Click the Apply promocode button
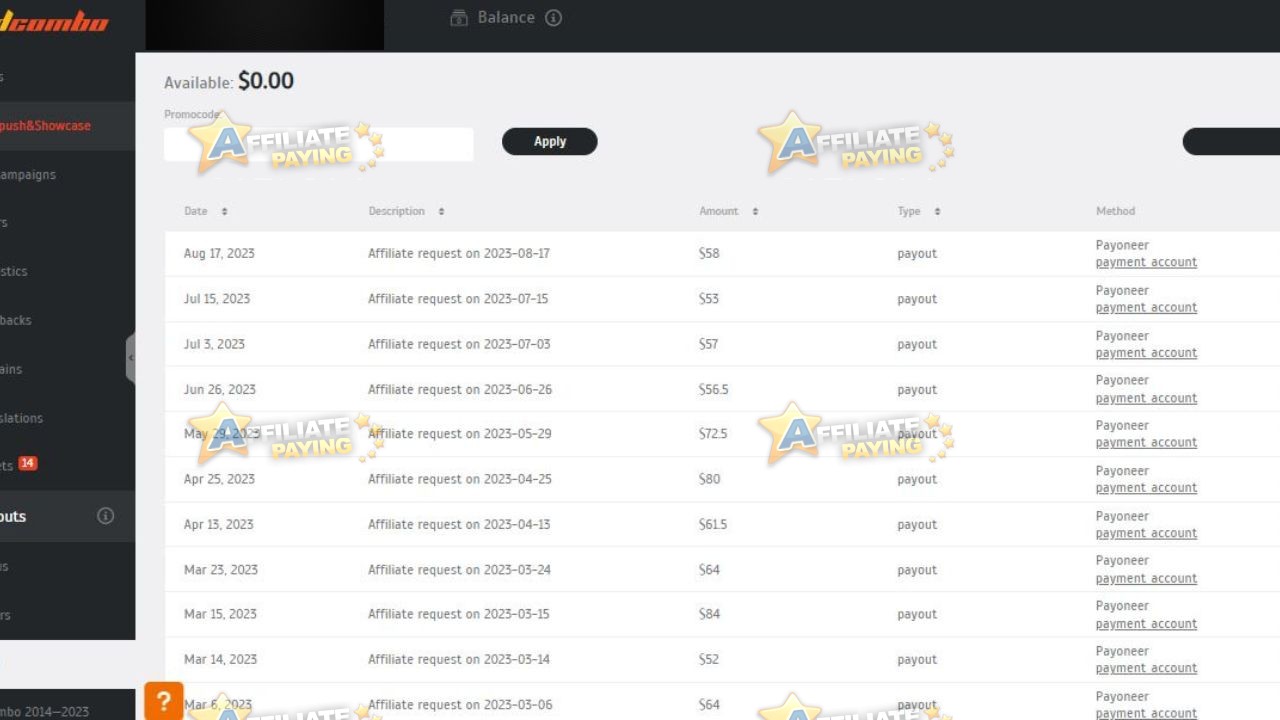This screenshot has height=720, width=1280. 549,142
